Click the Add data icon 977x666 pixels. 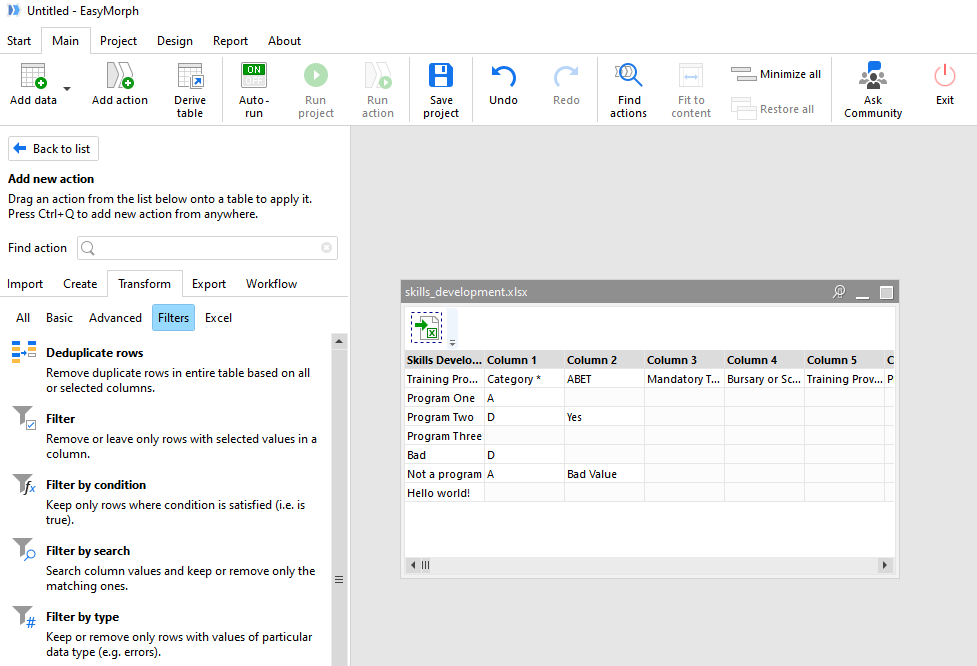click(34, 76)
